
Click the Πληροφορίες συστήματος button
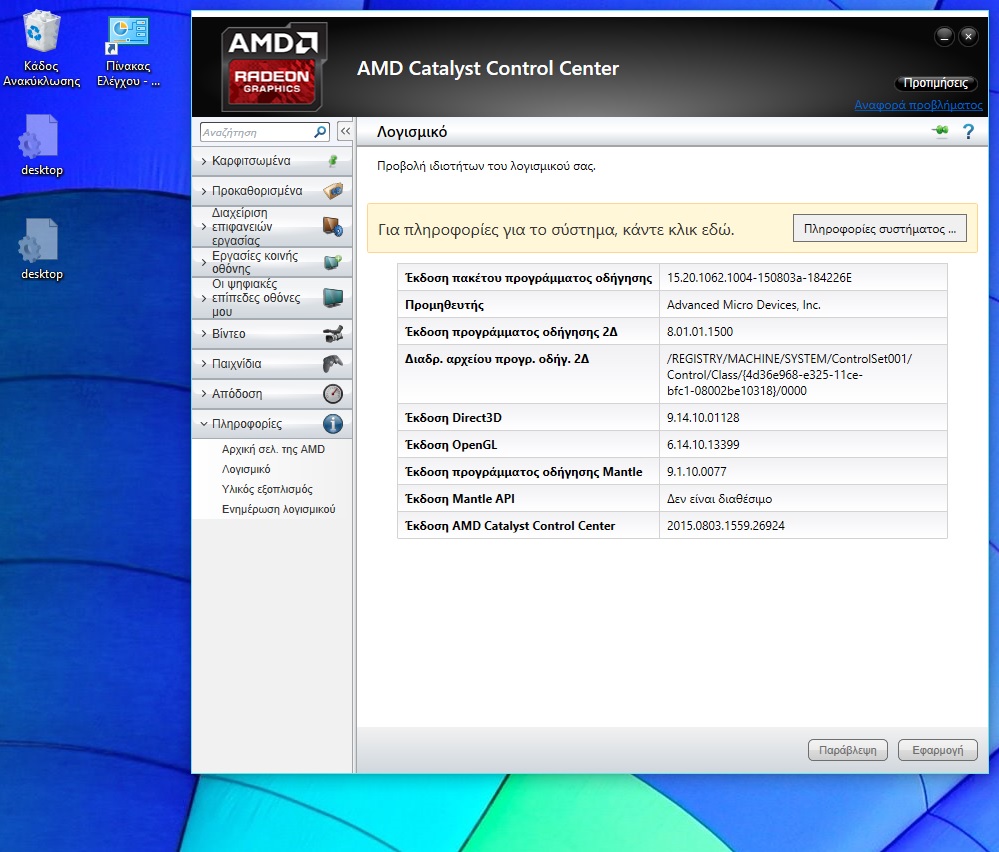(x=879, y=229)
